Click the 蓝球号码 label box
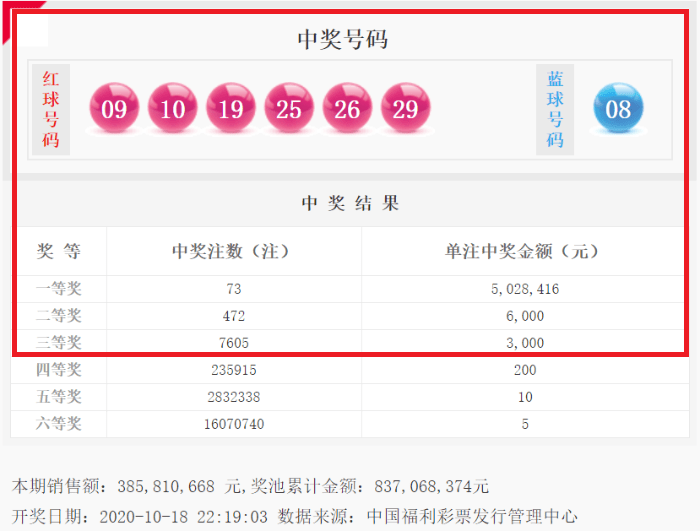The image size is (700, 531). pos(555,109)
